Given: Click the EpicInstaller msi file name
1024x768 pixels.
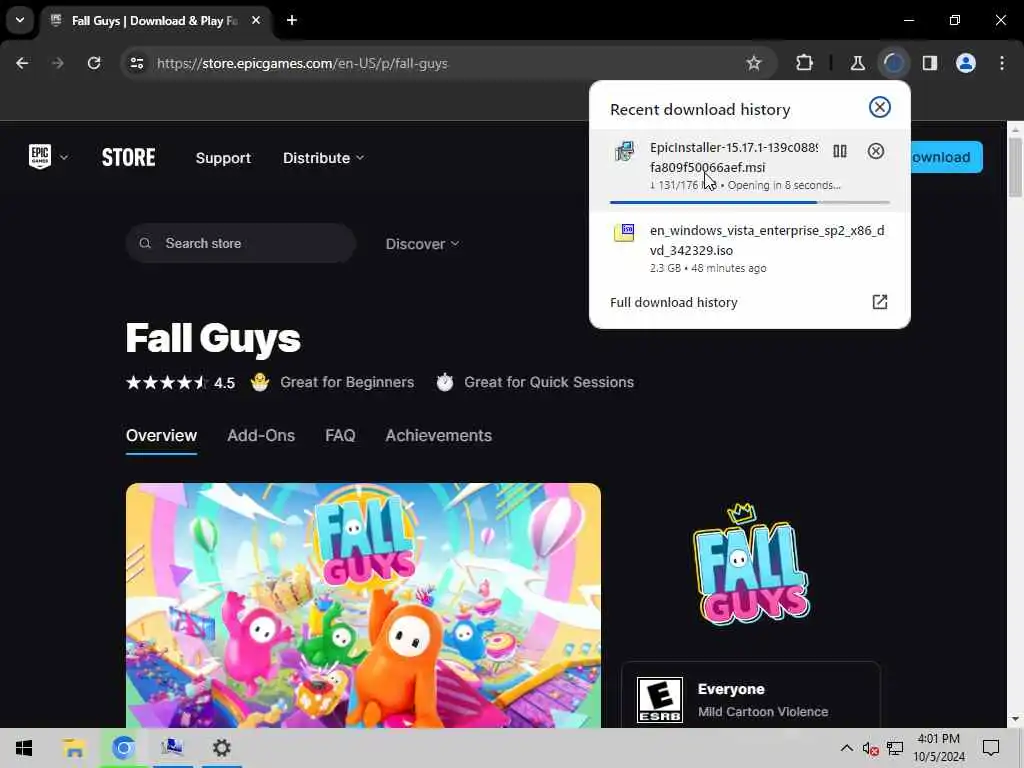Looking at the screenshot, I should [x=733, y=157].
